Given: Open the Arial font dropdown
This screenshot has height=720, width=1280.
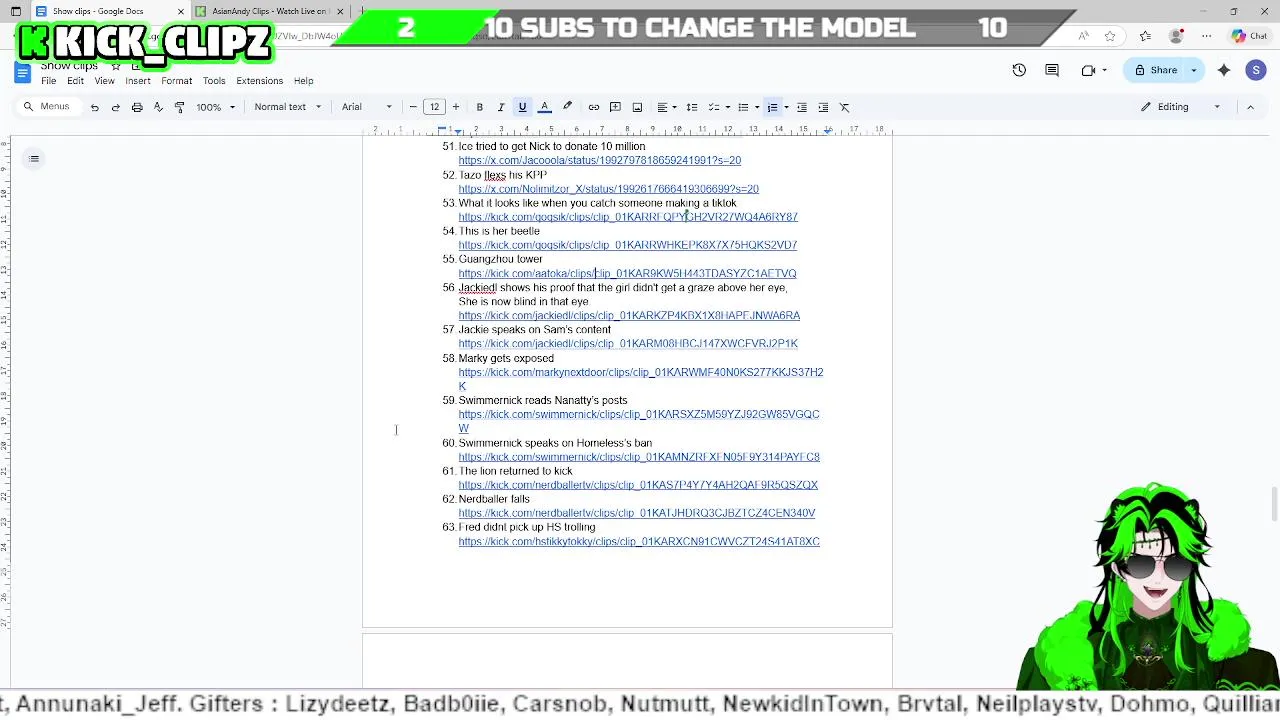Looking at the screenshot, I should tap(367, 107).
